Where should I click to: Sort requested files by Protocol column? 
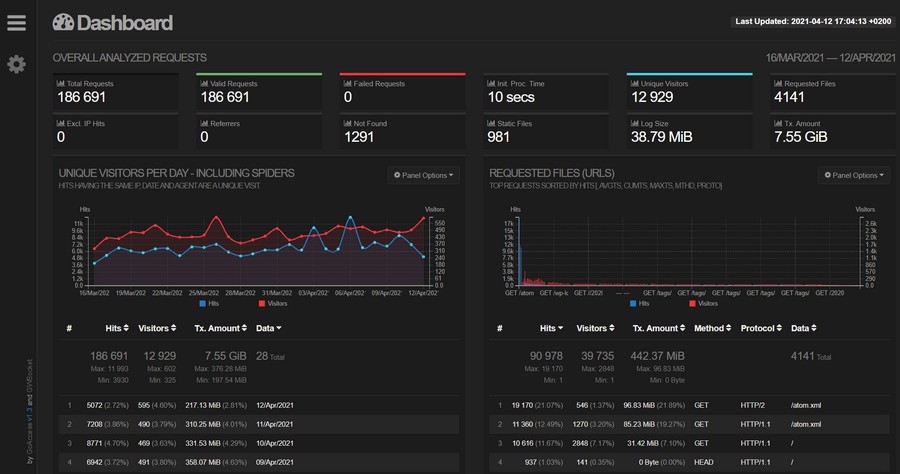pos(761,328)
